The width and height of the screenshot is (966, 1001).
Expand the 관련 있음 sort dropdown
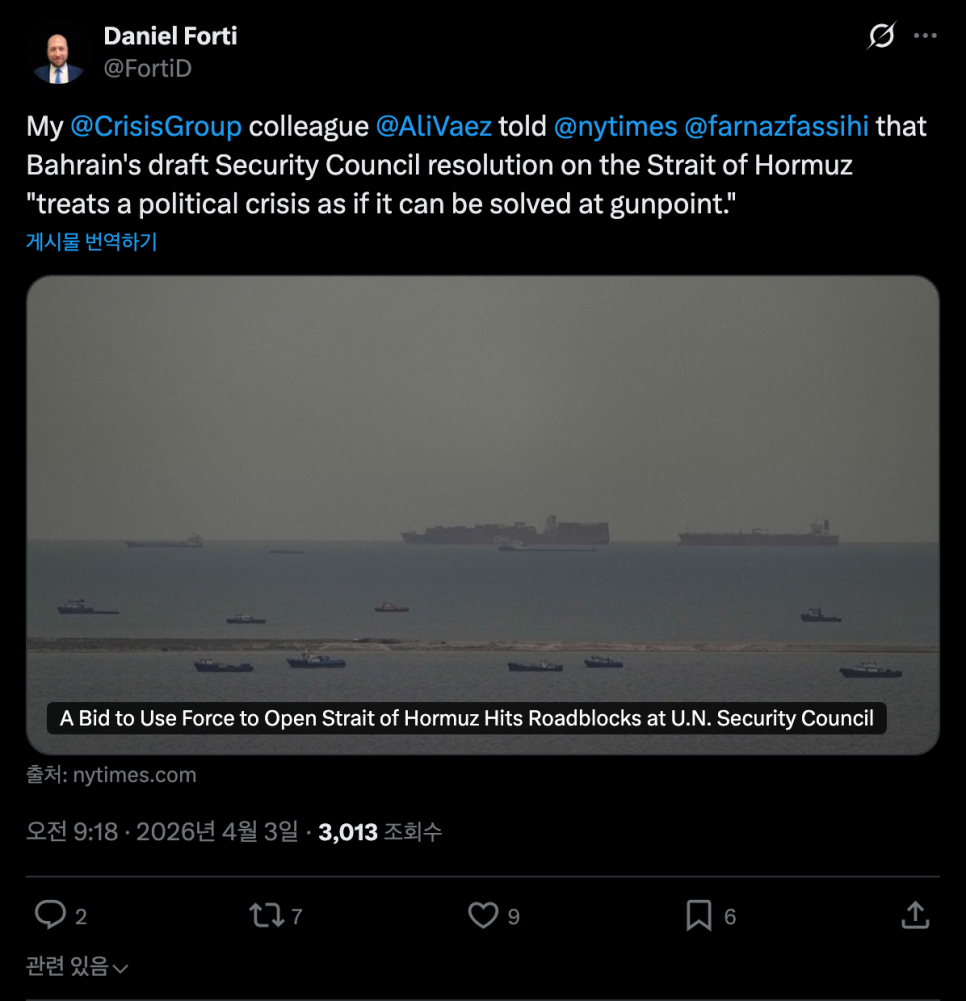(x=77, y=967)
